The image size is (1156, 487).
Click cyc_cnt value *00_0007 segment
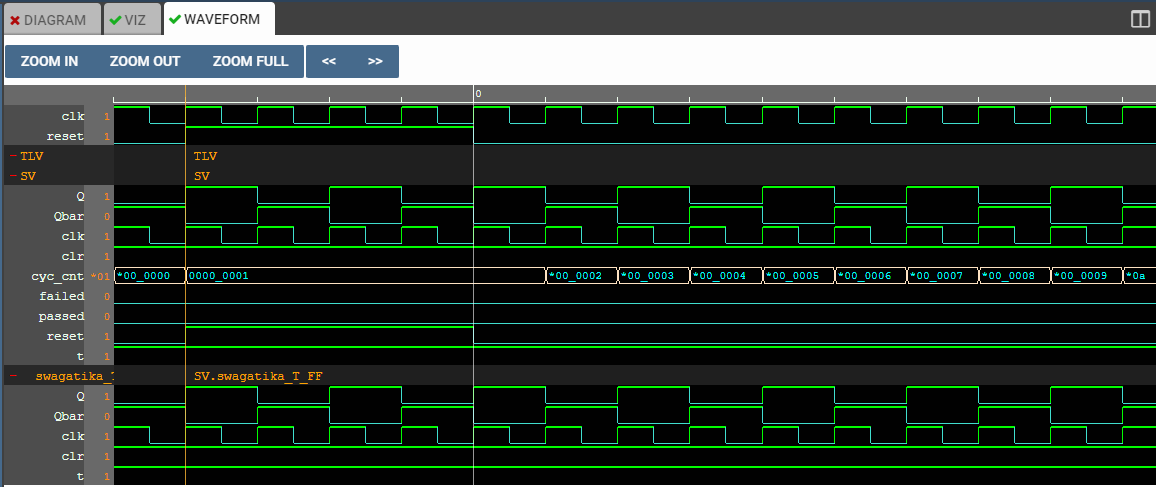(x=942, y=276)
